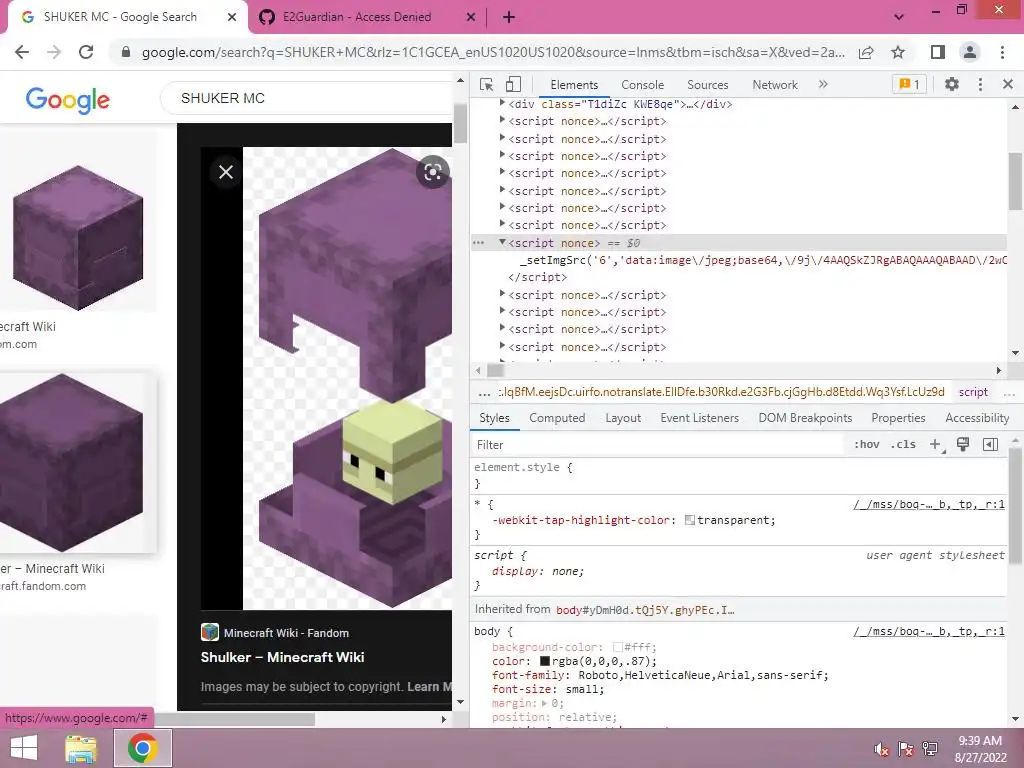Close the image preview with X button
The width and height of the screenshot is (1024, 768).
click(x=226, y=172)
